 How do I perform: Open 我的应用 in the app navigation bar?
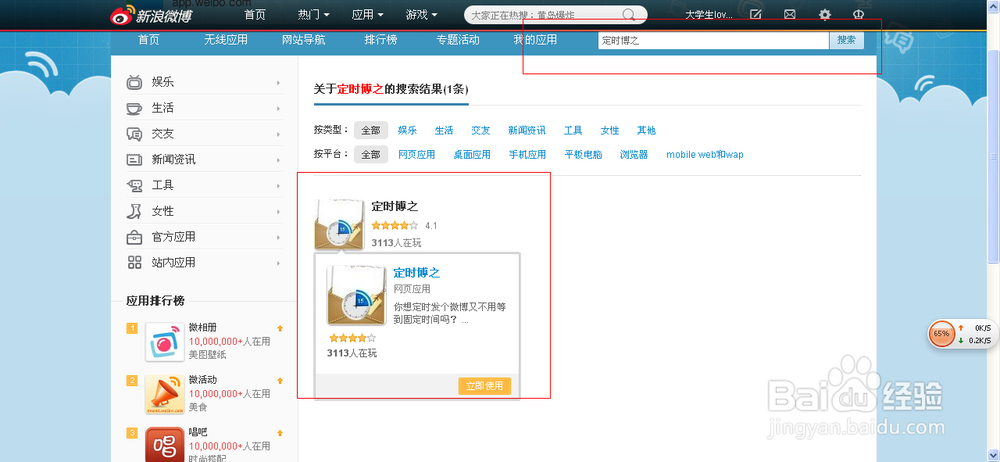(535, 40)
